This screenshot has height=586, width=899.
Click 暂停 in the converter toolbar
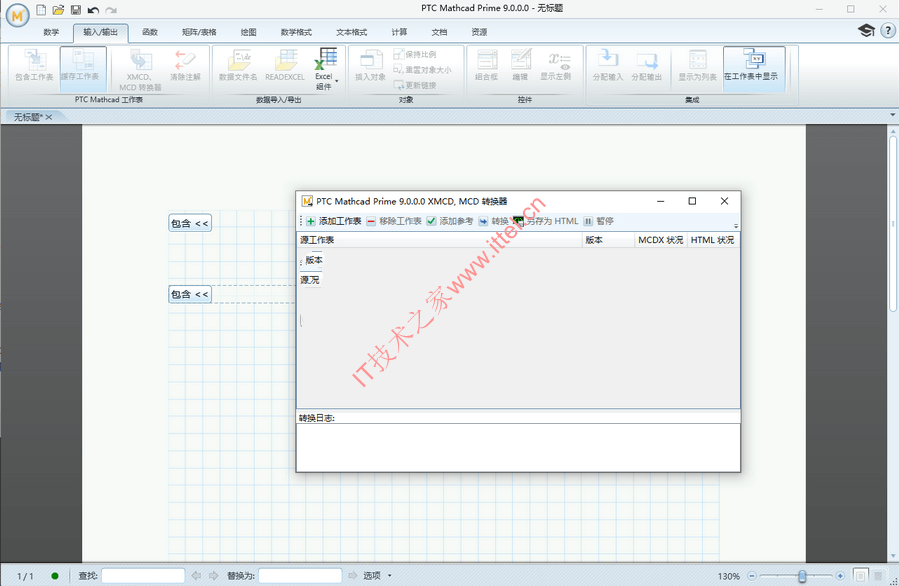pos(599,221)
